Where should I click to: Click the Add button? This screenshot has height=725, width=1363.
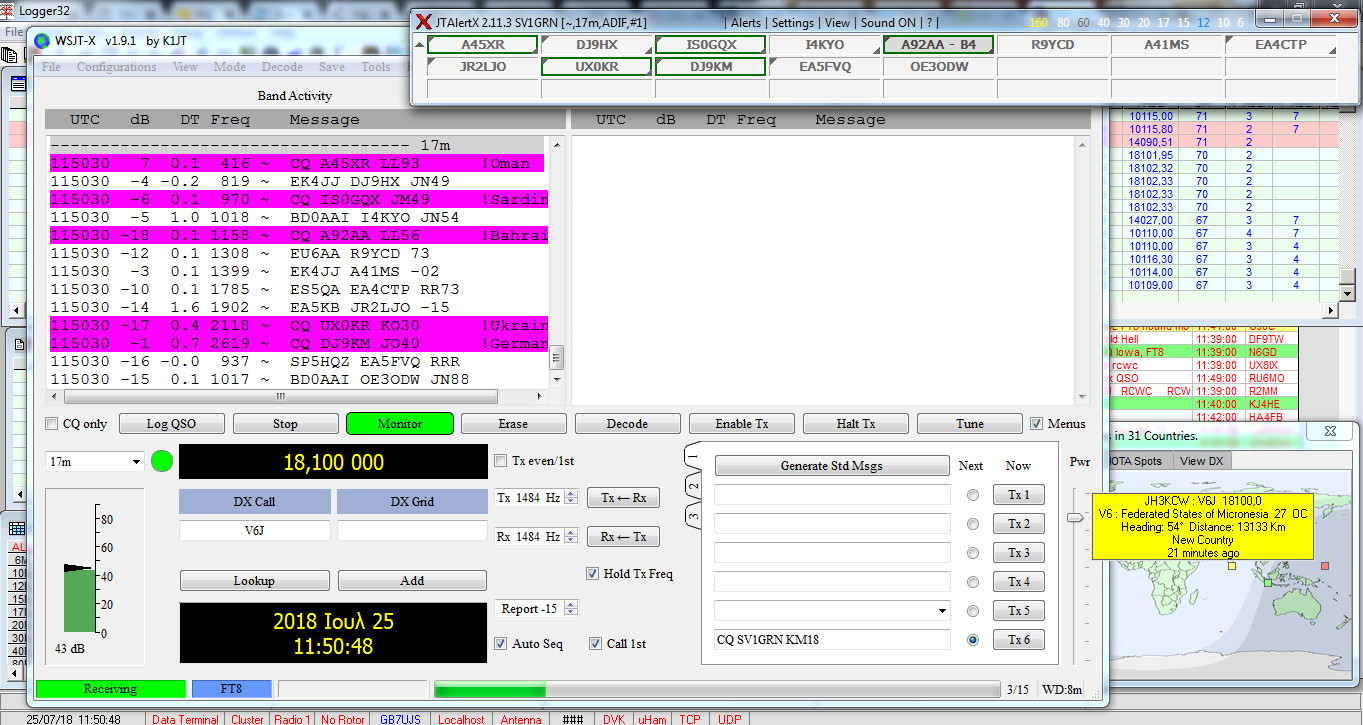(x=412, y=581)
